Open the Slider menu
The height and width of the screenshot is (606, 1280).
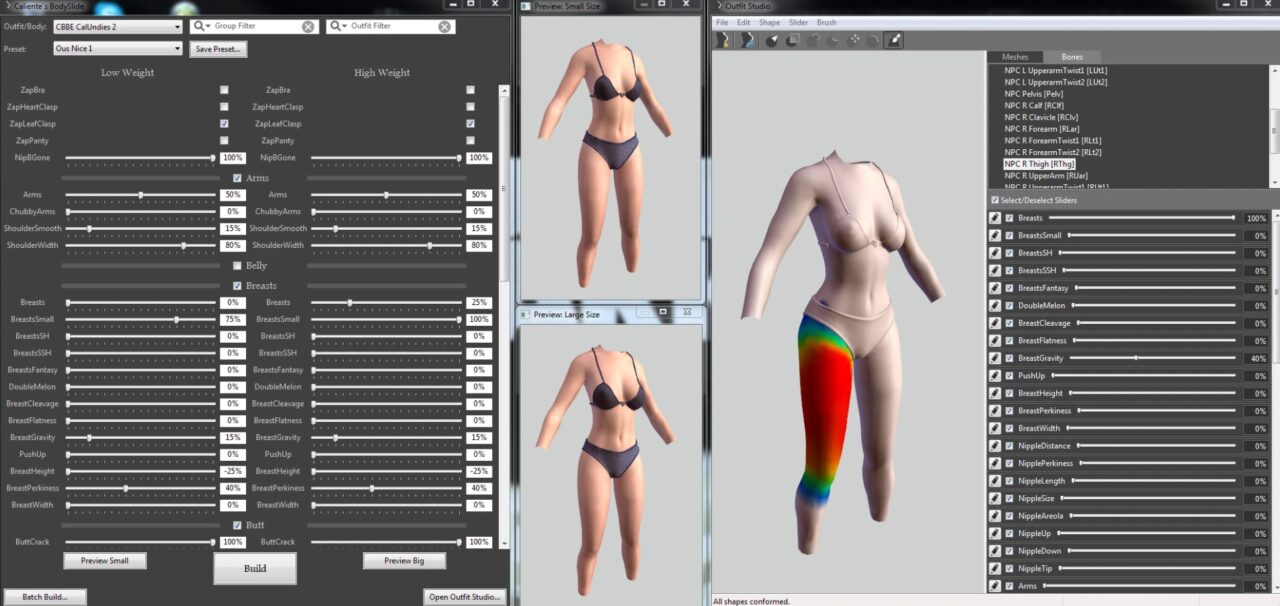(x=798, y=22)
